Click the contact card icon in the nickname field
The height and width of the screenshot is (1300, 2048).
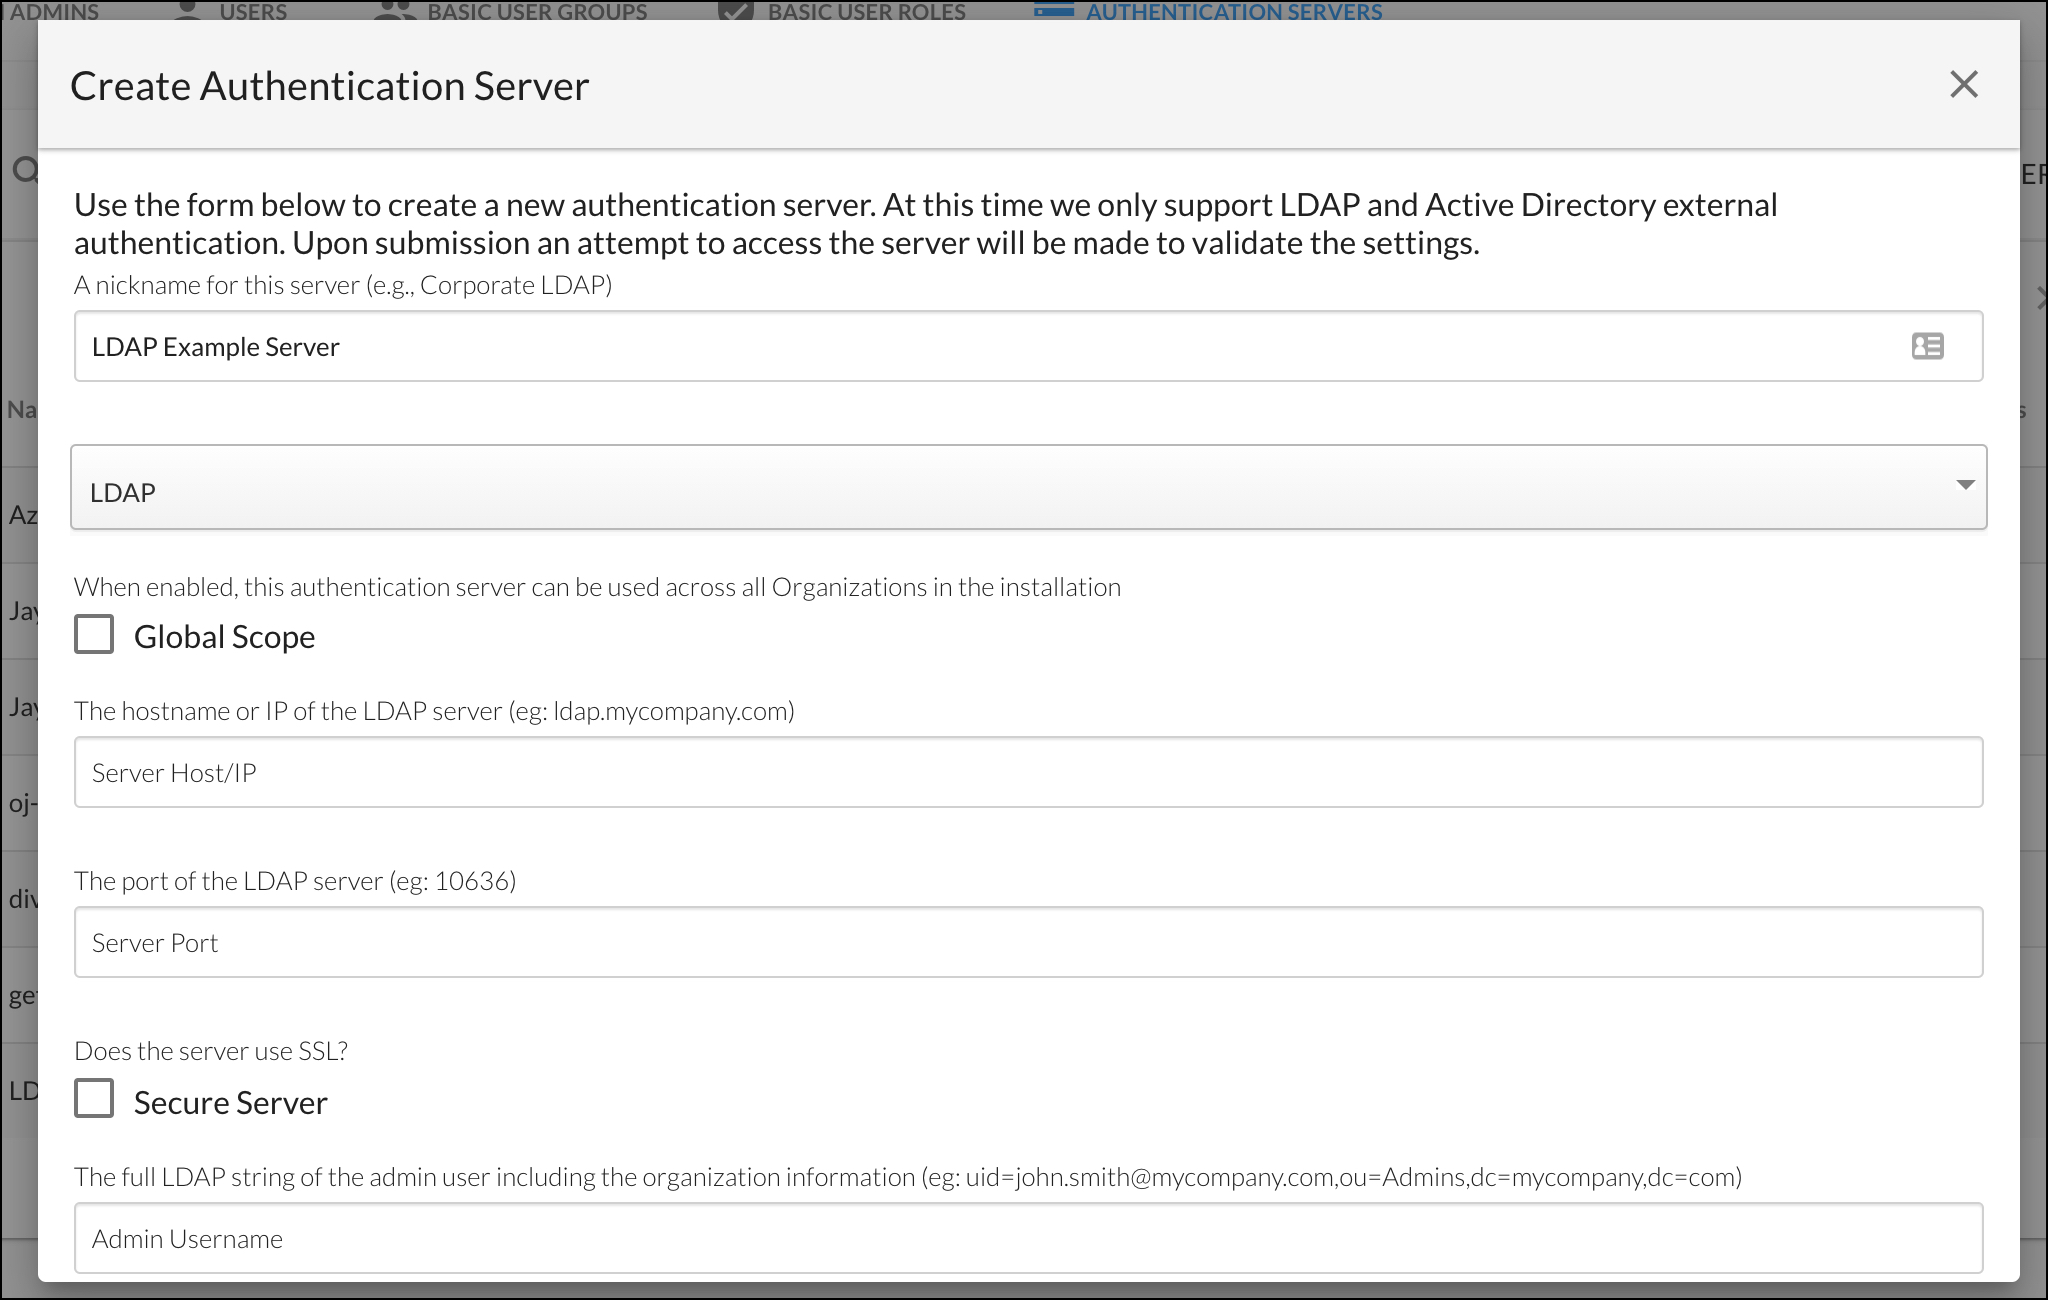[x=1927, y=346]
